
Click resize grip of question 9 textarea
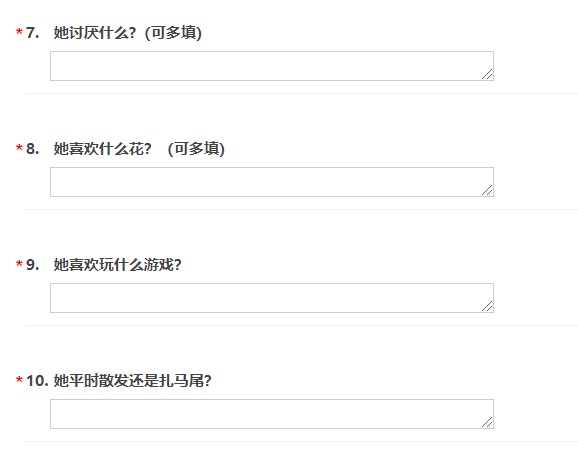click(x=487, y=306)
